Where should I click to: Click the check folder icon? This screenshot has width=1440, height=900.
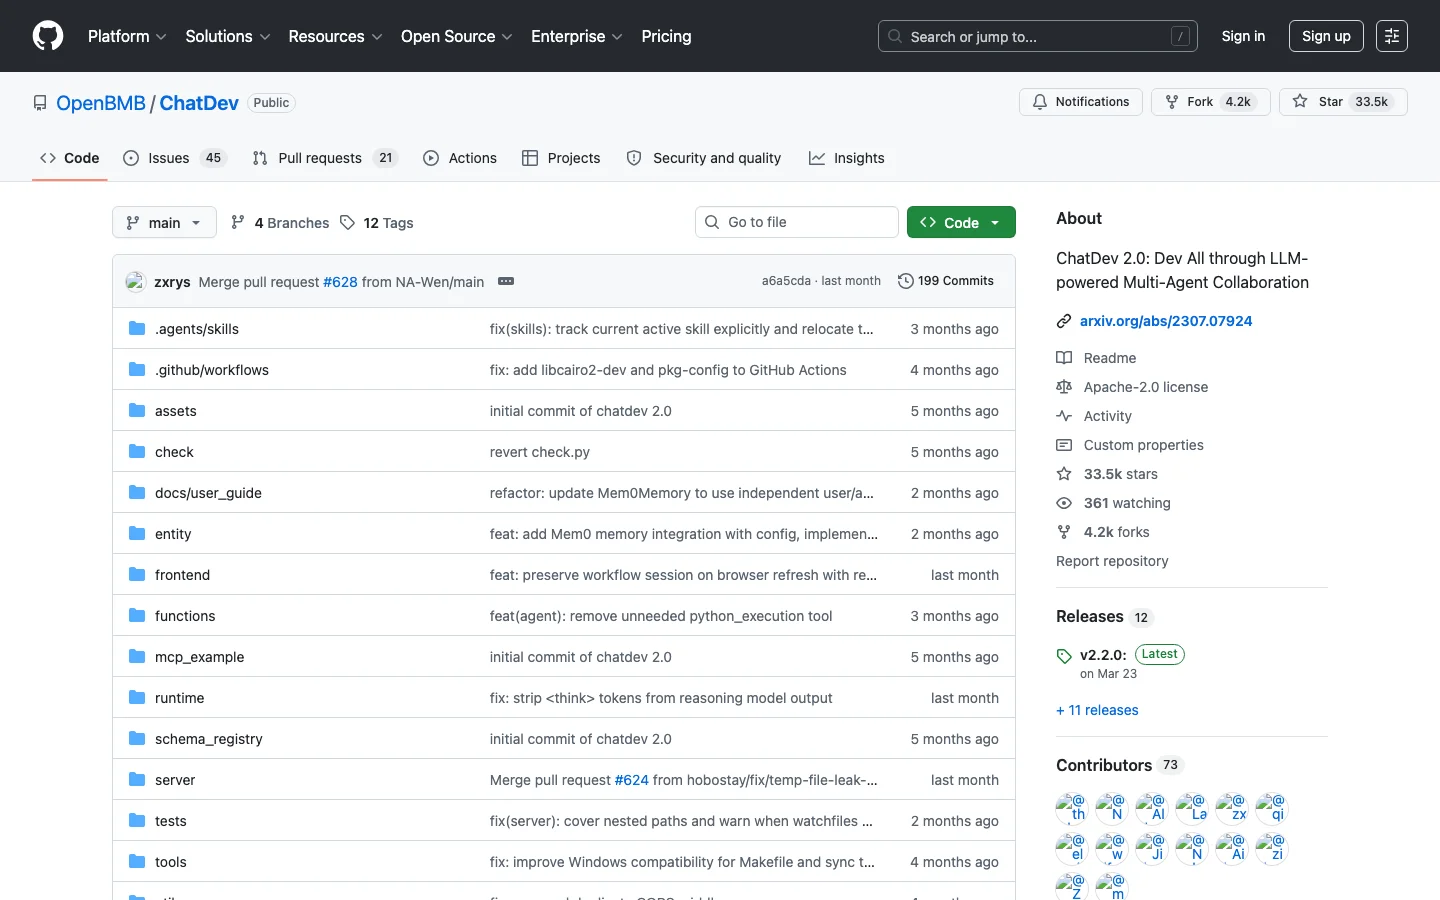[x=137, y=452]
